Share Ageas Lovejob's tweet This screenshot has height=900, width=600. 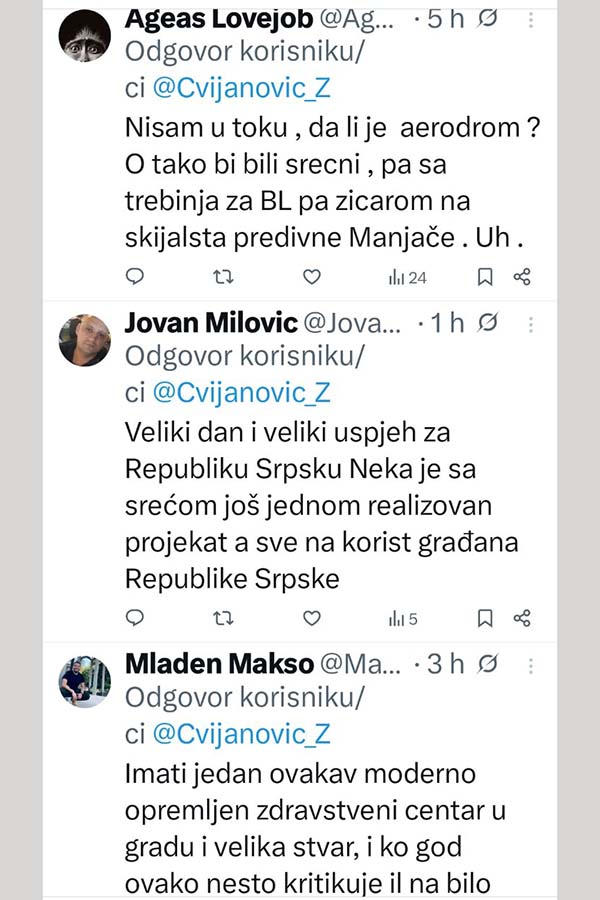pyautogui.click(x=521, y=277)
